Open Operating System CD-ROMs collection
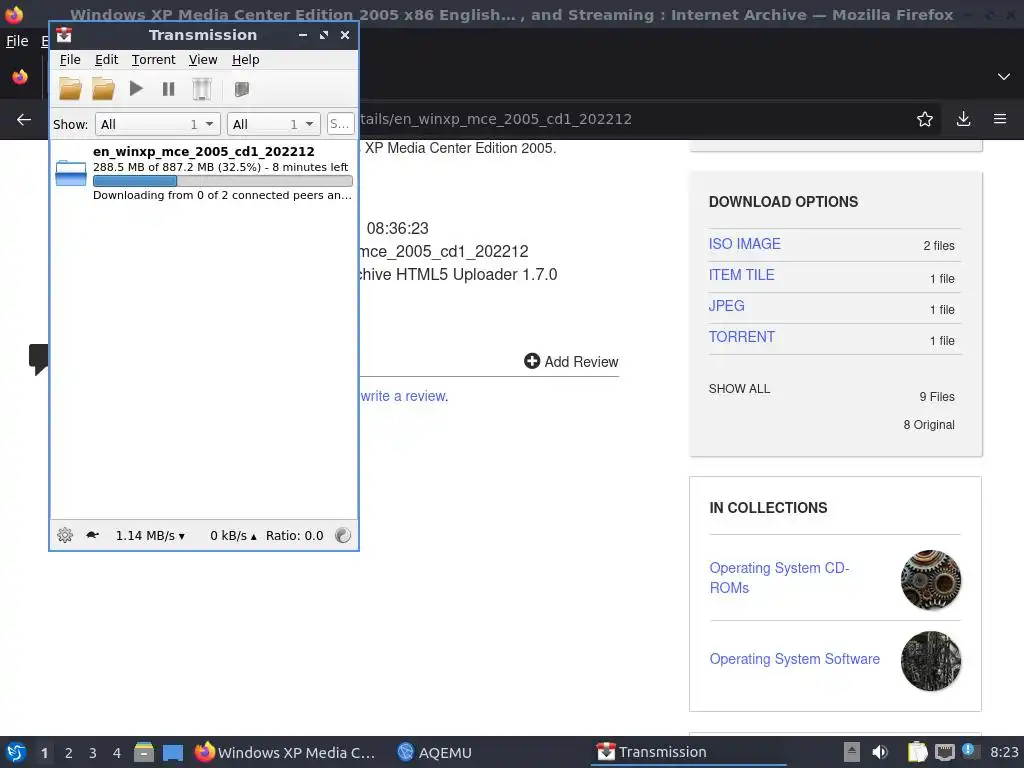The image size is (1024, 768). pyautogui.click(x=779, y=578)
